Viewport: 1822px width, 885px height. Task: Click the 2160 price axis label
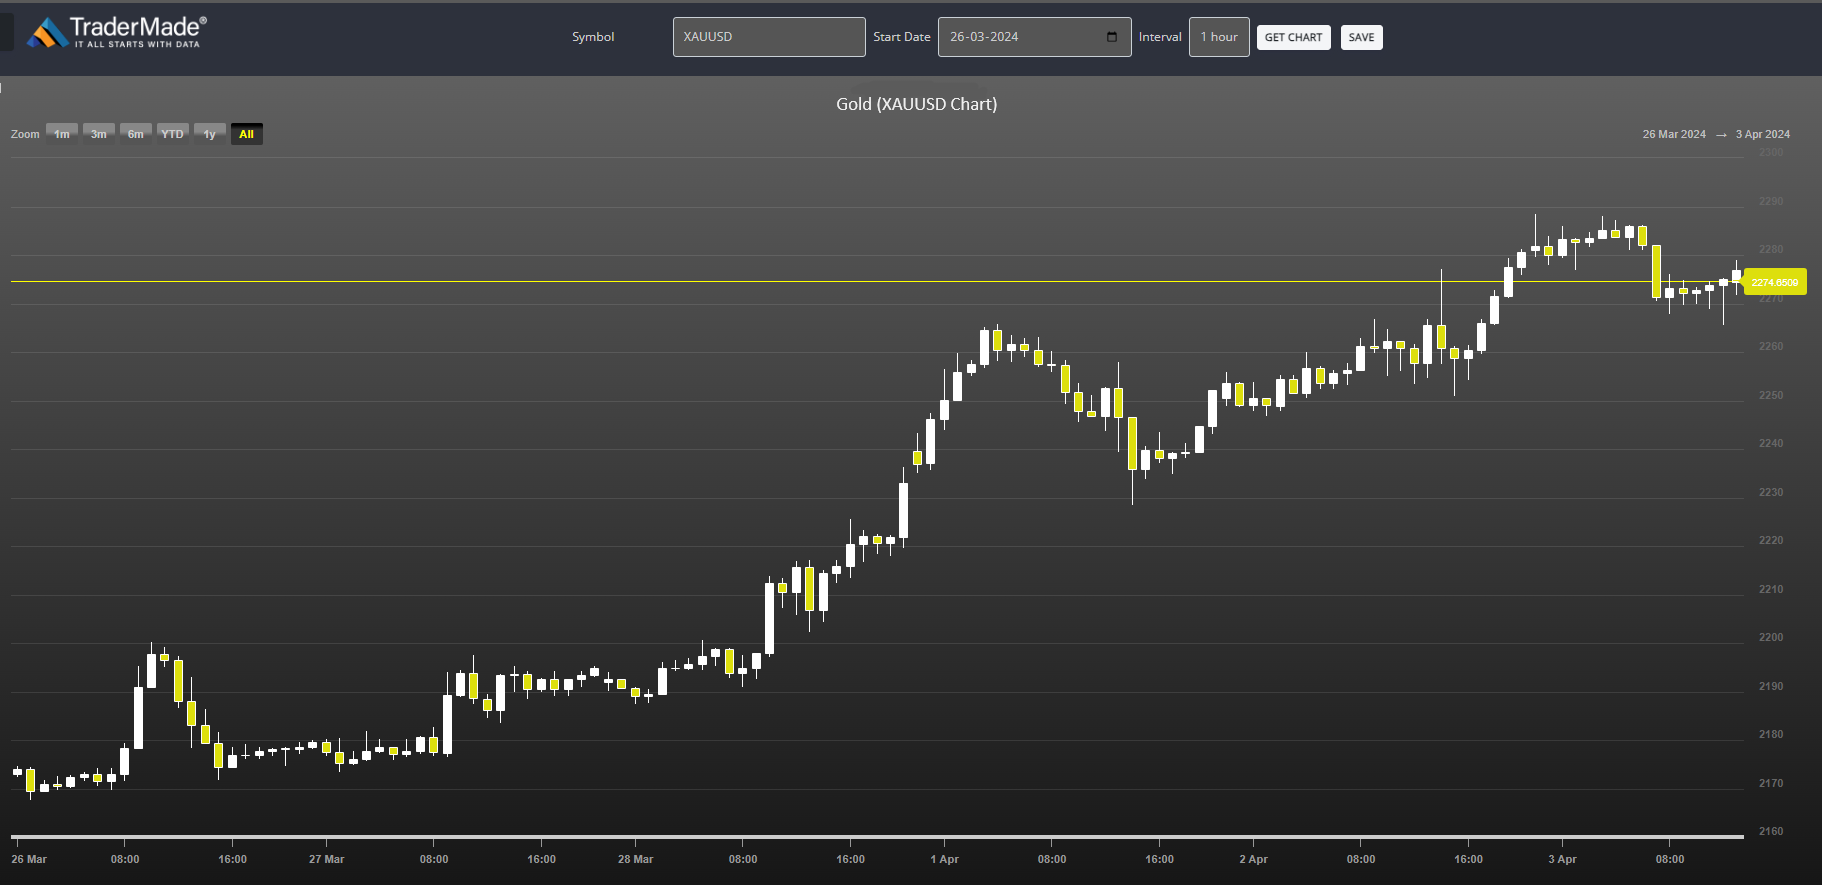(x=1771, y=831)
